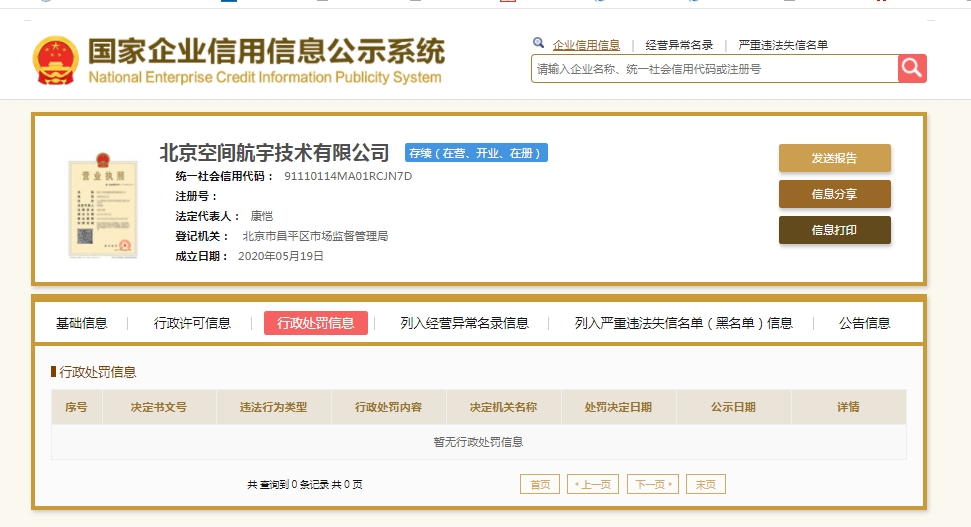Click the 共查询到 0 条记录 共 0 页 summary
This screenshot has height=527, width=971.
[x=305, y=484]
